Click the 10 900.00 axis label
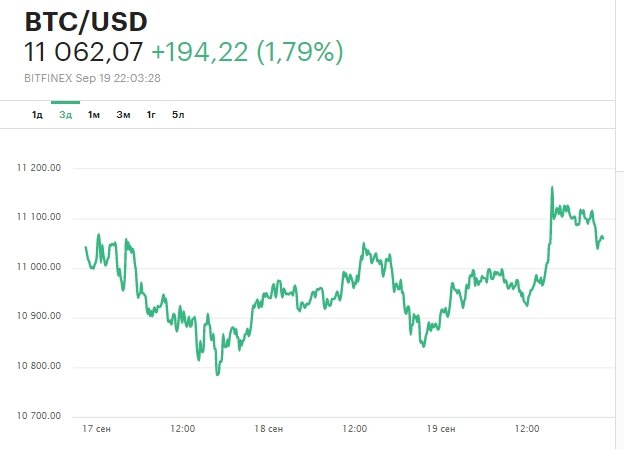This screenshot has width=624, height=449. pos(39,317)
